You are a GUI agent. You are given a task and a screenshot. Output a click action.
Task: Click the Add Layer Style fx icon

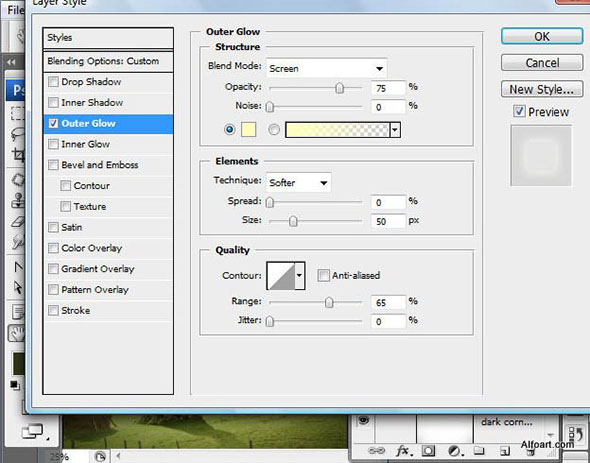(403, 451)
